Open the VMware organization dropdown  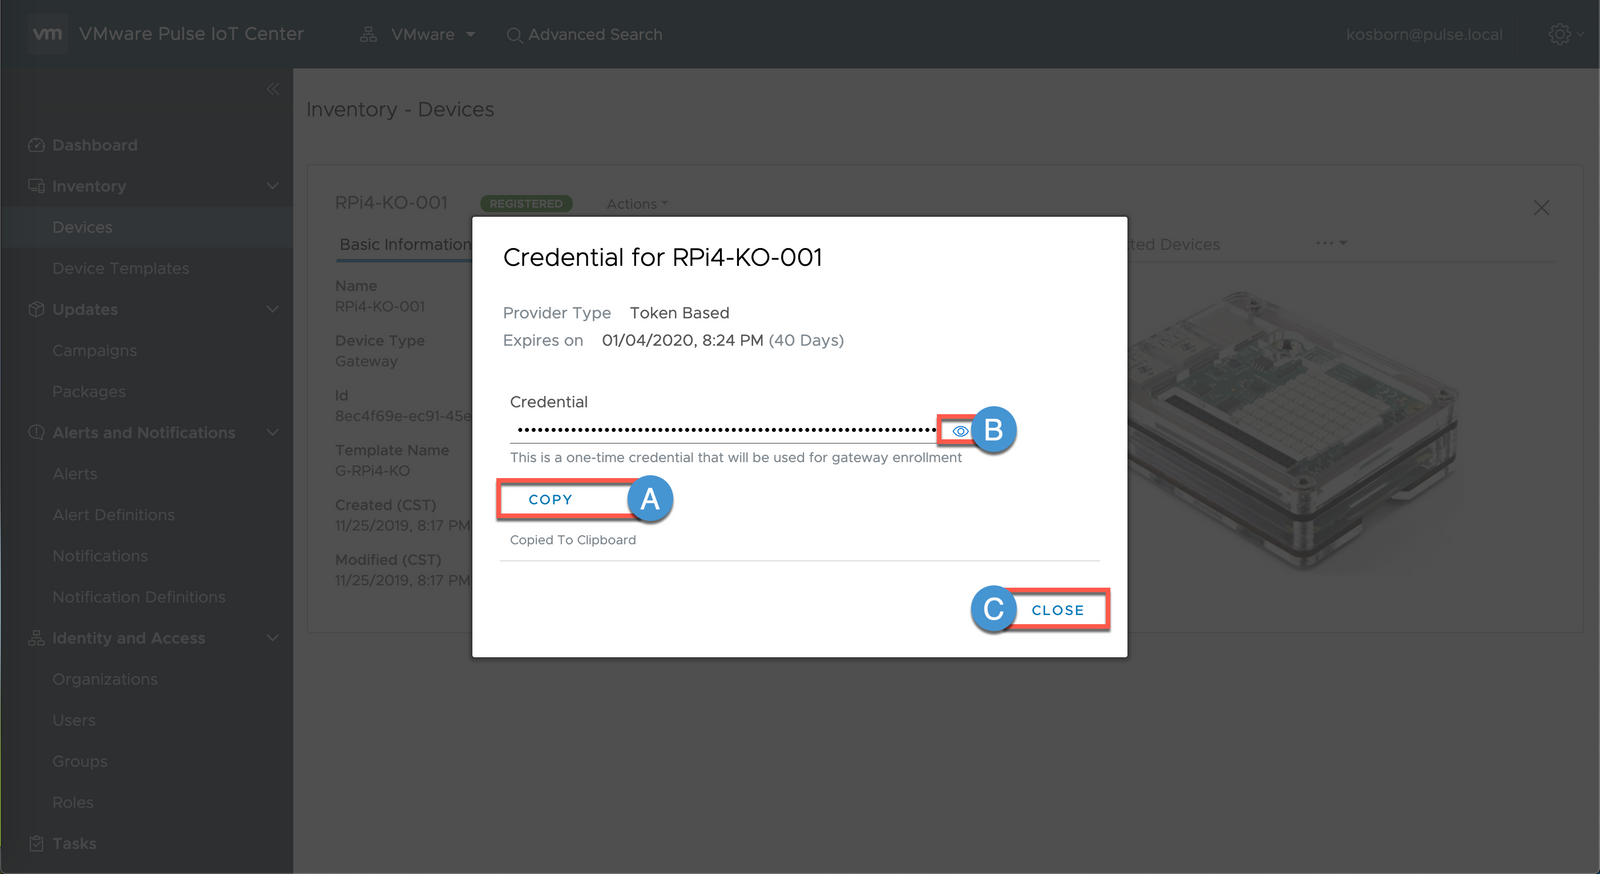coord(433,34)
